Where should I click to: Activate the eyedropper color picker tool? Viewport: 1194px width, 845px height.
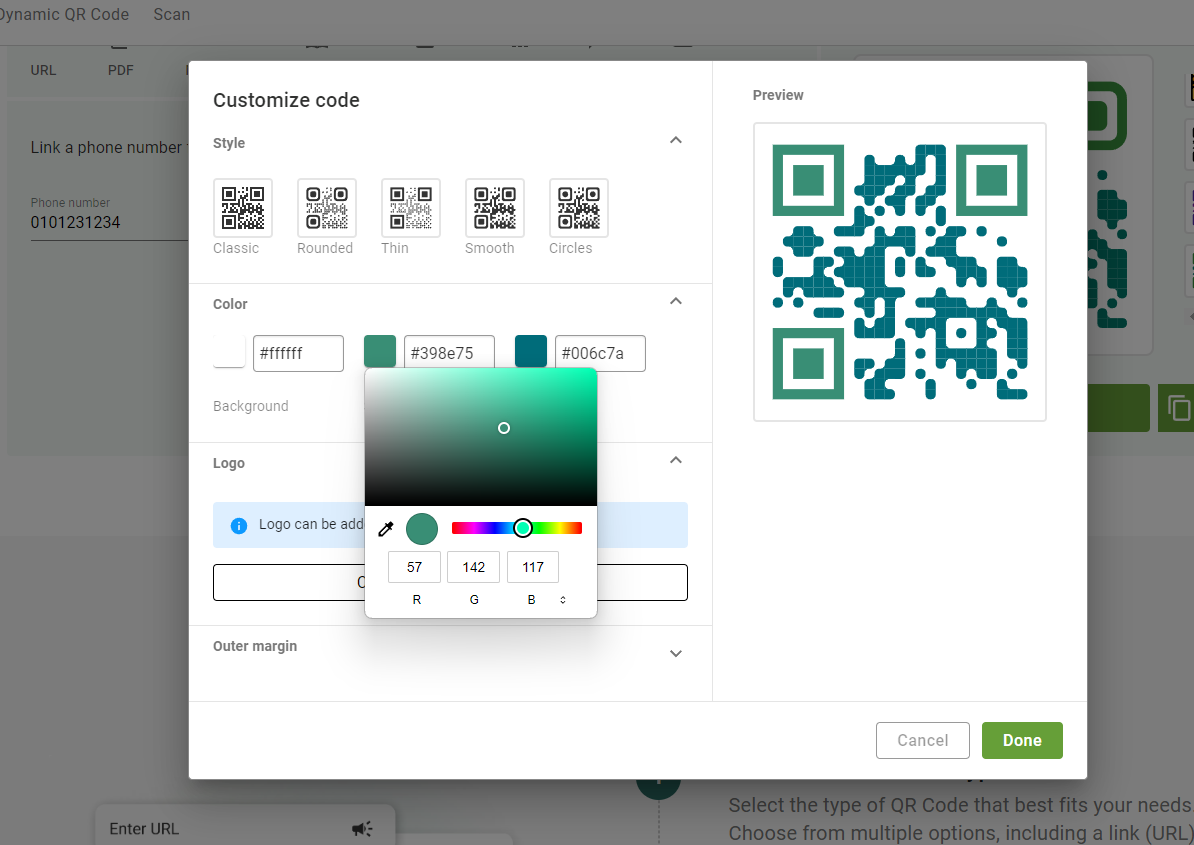click(x=386, y=529)
